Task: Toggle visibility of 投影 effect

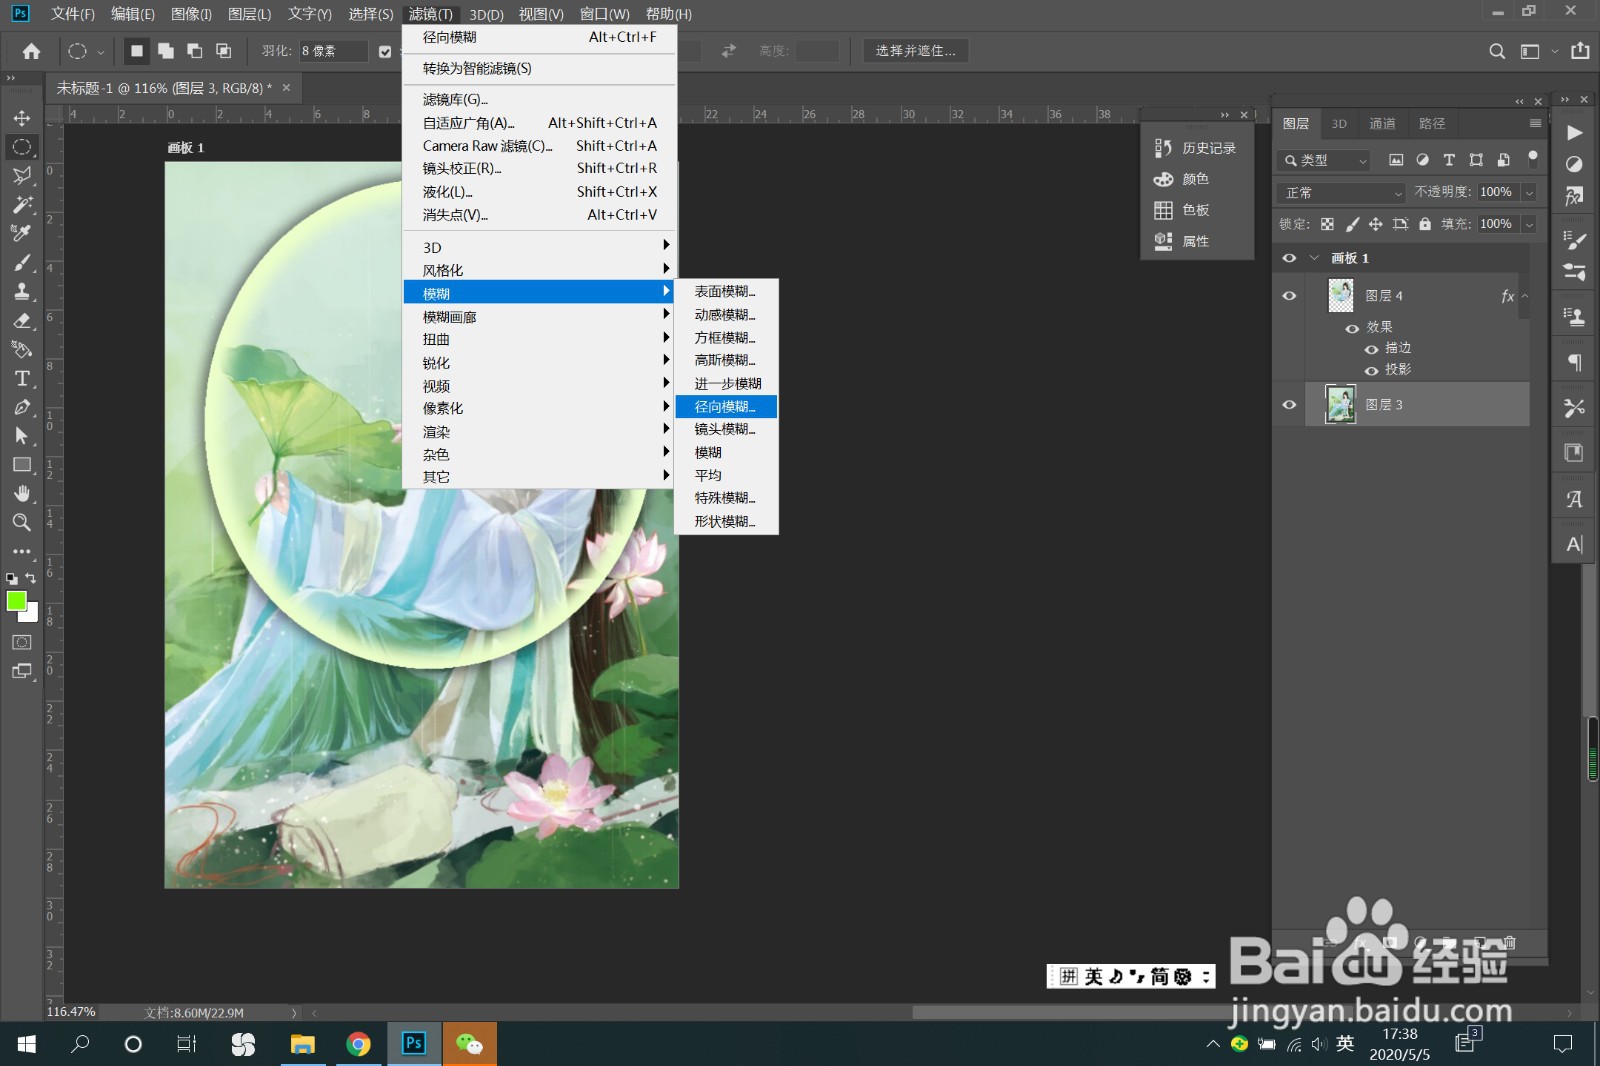Action: [1371, 371]
